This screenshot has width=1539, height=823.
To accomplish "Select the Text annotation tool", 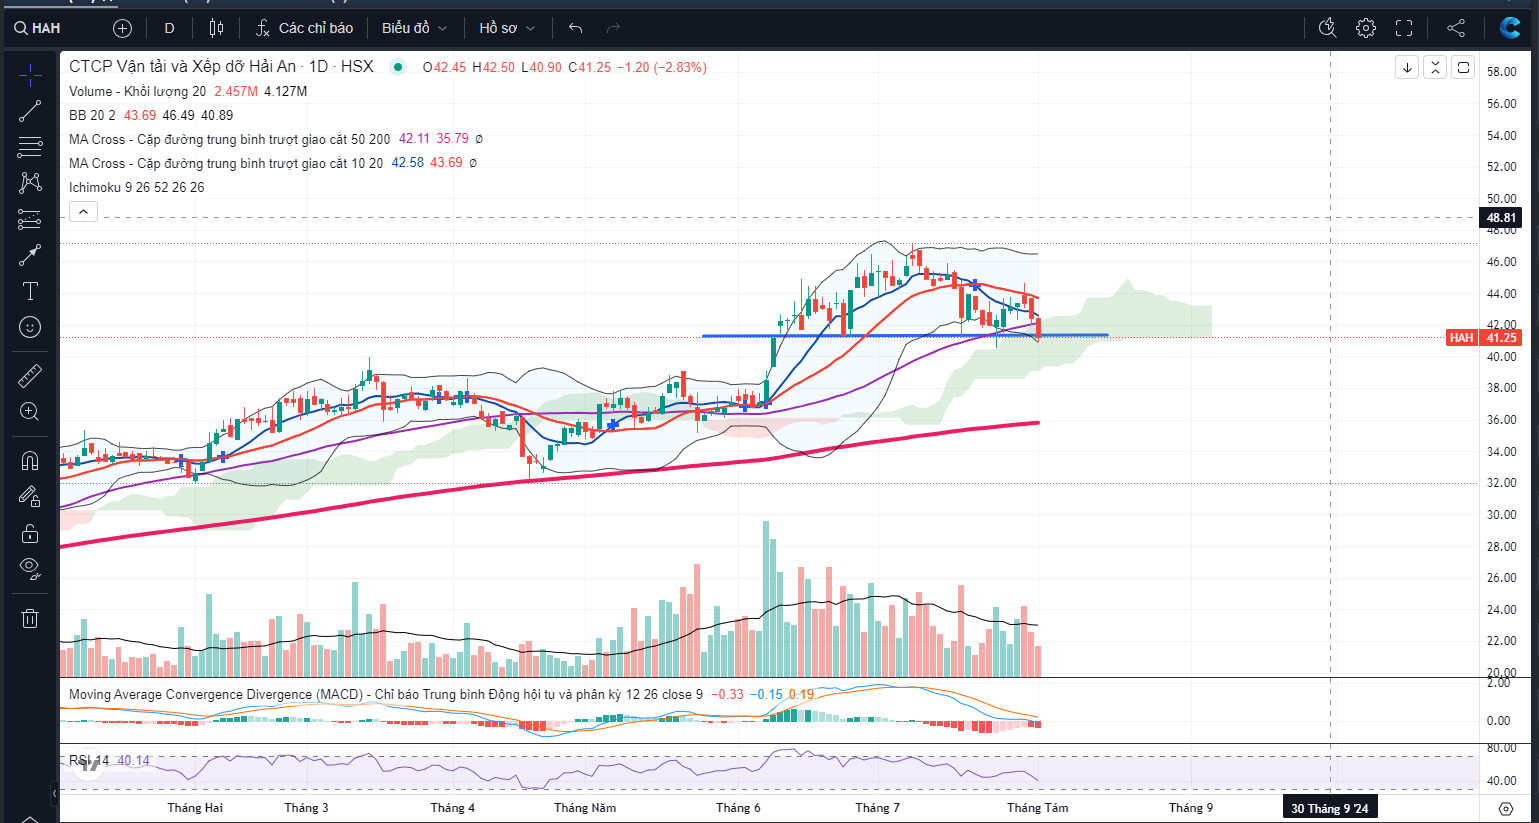I will coord(30,291).
